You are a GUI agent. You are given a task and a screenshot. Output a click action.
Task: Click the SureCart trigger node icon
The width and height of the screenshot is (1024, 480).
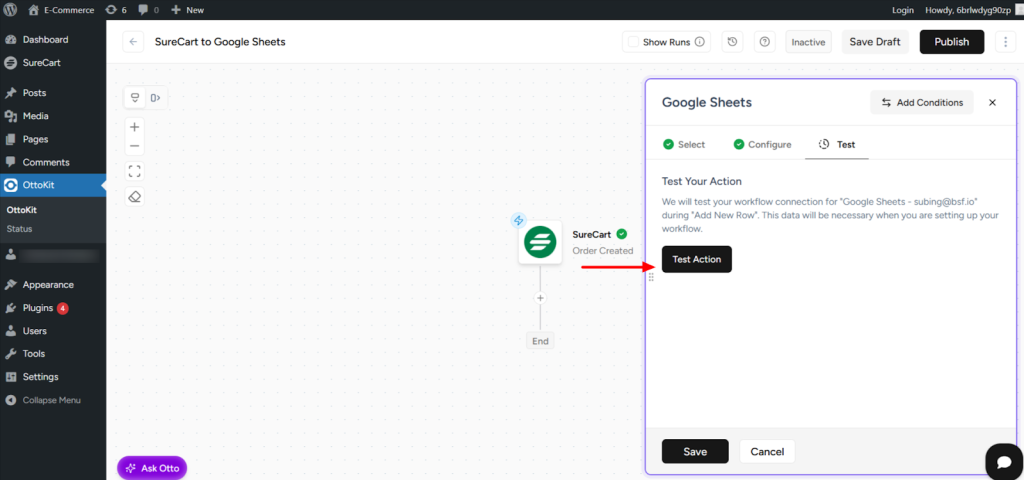pyautogui.click(x=540, y=242)
